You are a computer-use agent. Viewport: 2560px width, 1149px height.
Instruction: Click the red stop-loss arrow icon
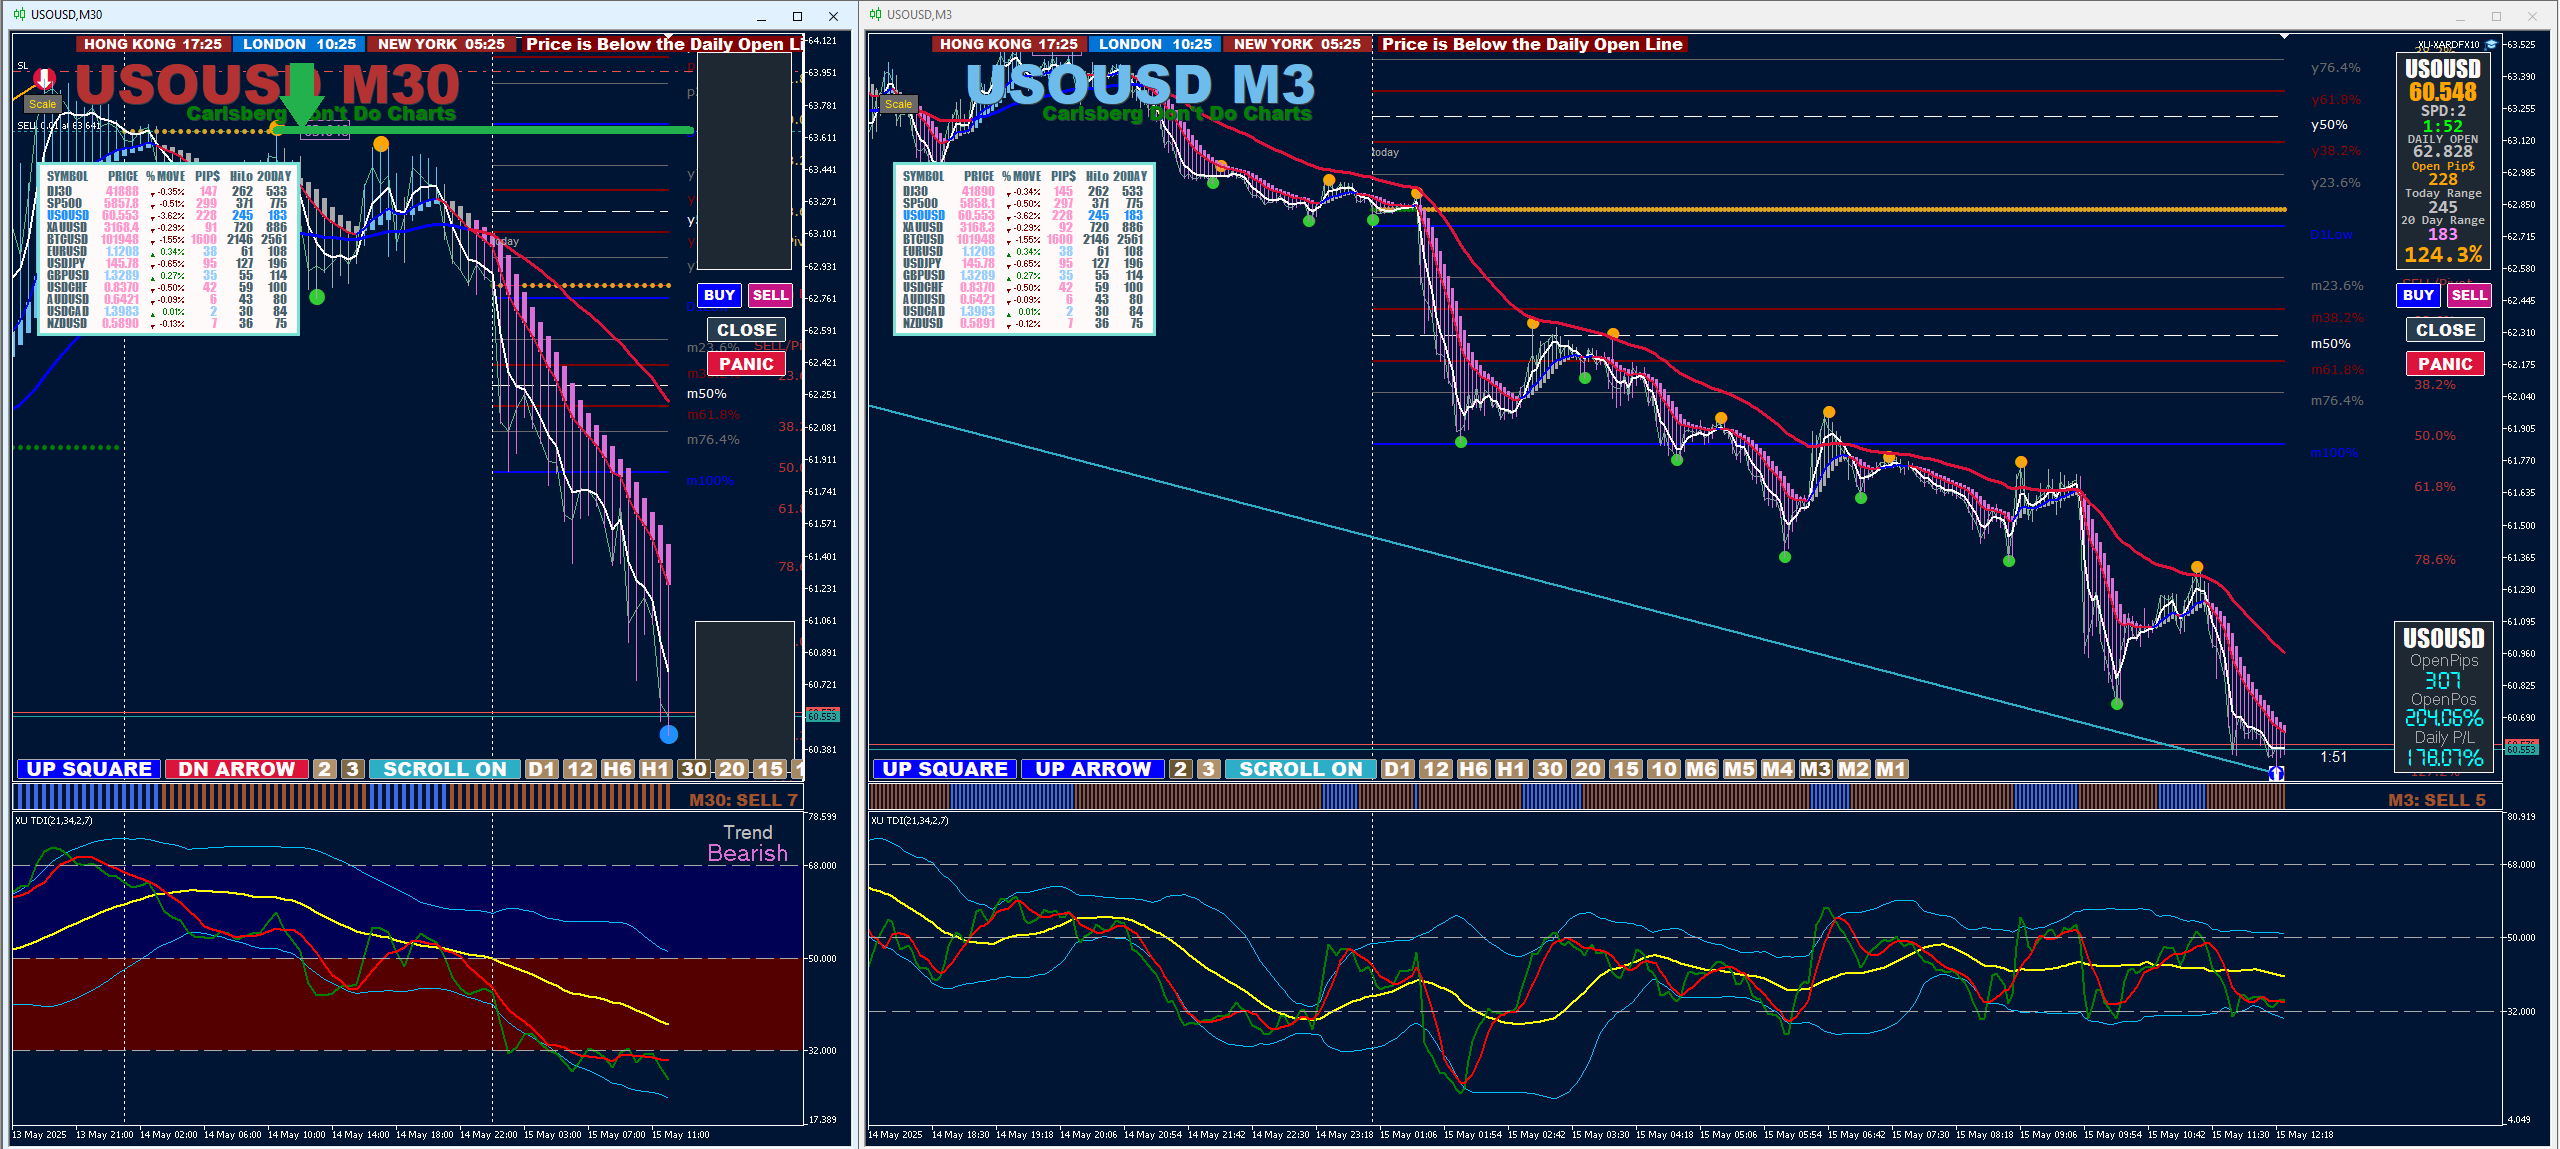pyautogui.click(x=44, y=78)
